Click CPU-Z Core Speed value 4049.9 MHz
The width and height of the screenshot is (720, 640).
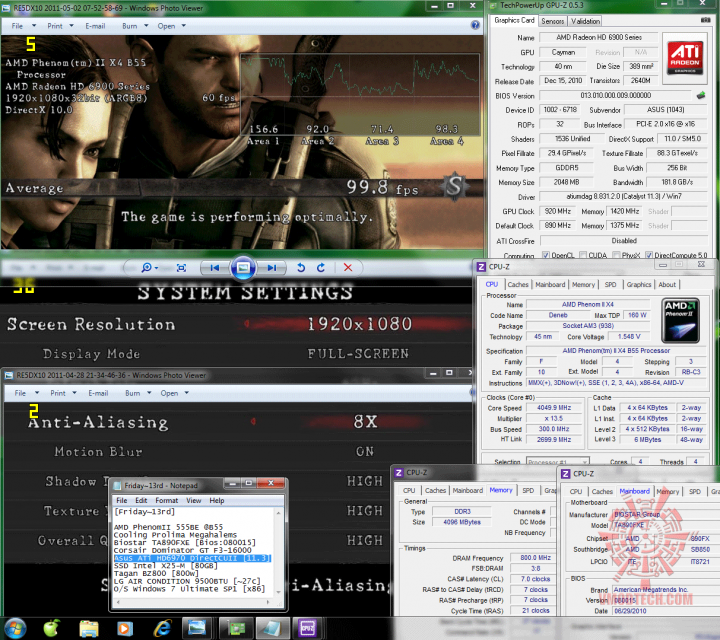click(x=554, y=408)
